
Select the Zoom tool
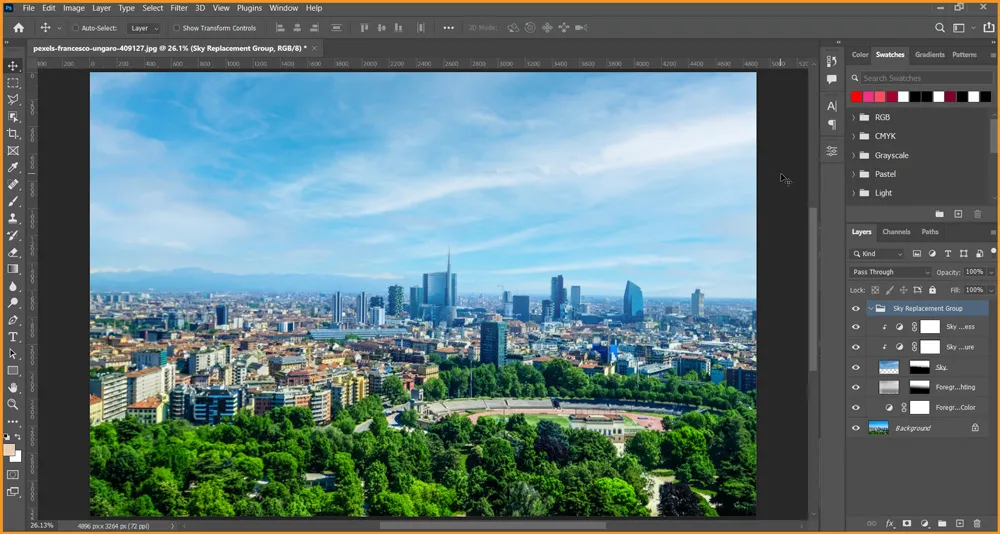pyautogui.click(x=13, y=404)
